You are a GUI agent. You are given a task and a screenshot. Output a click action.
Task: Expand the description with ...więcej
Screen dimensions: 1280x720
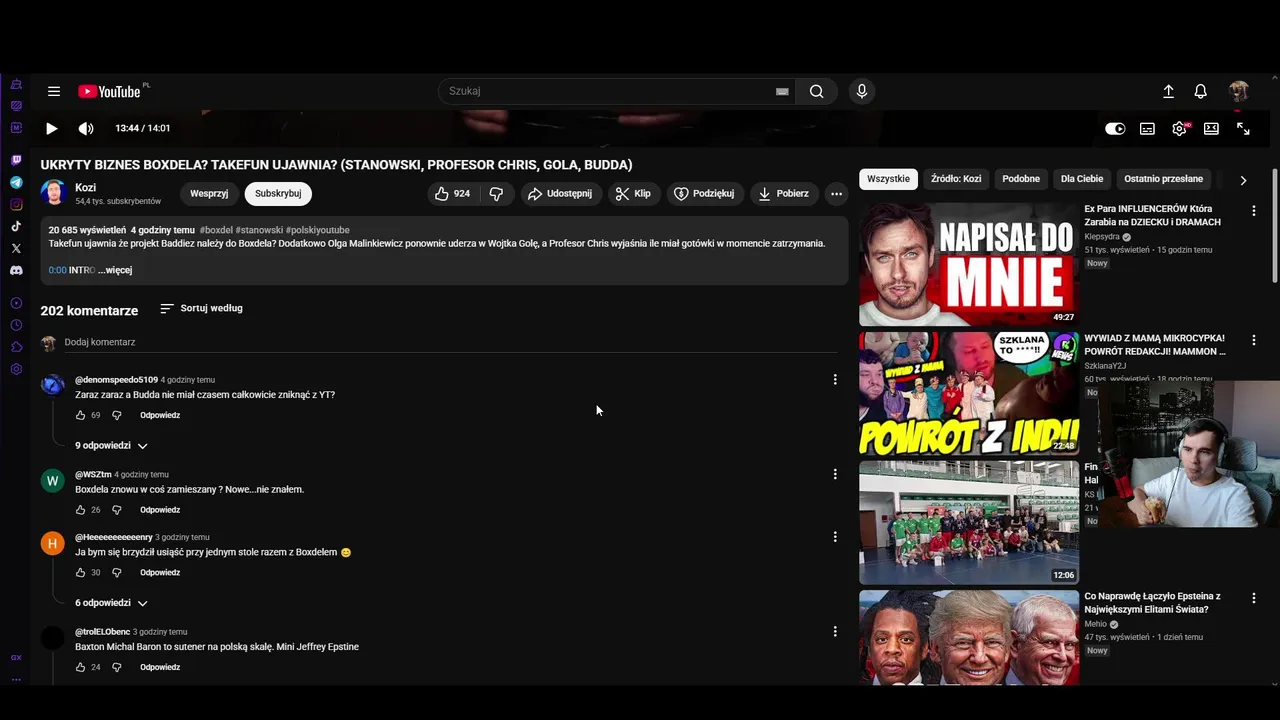(x=115, y=270)
